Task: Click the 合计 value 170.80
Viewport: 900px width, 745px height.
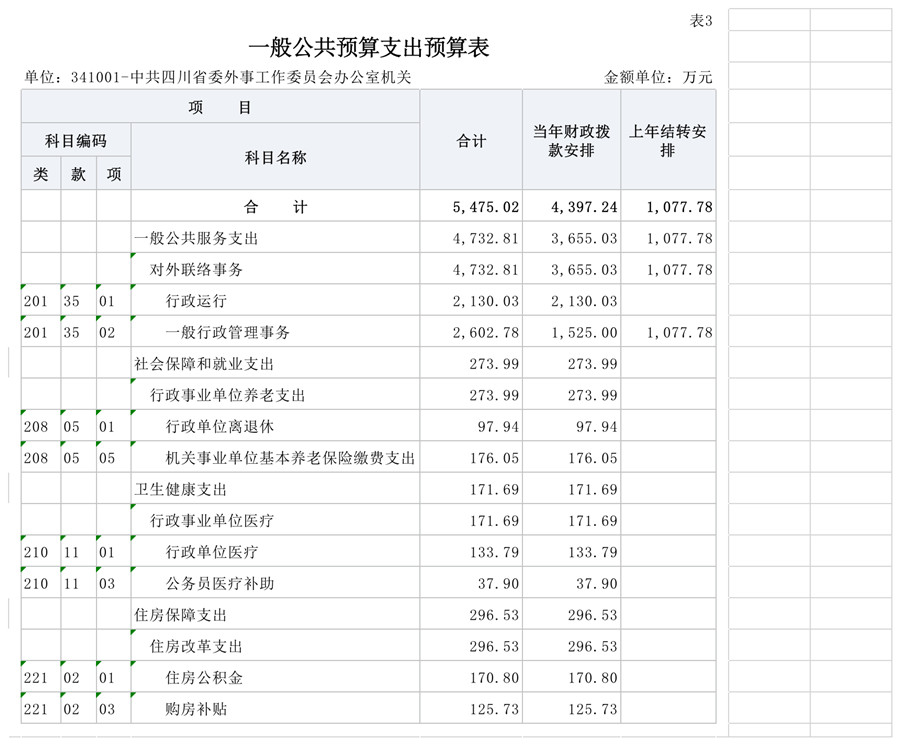Action: tap(494, 678)
